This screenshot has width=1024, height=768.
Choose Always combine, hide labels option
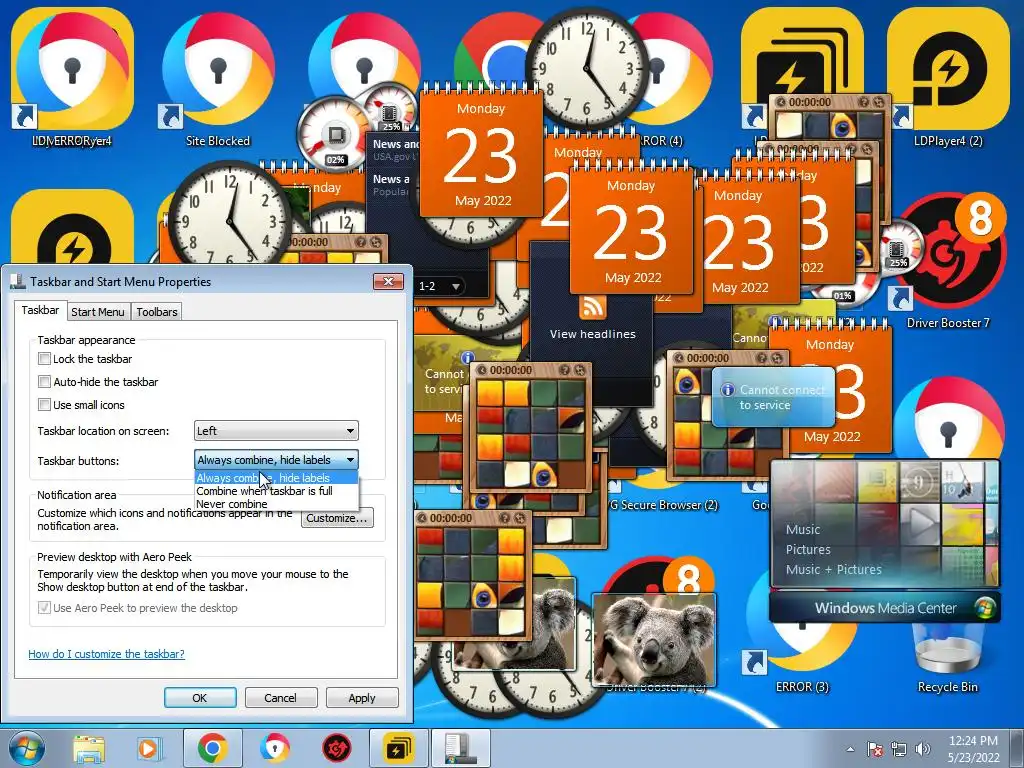point(276,478)
